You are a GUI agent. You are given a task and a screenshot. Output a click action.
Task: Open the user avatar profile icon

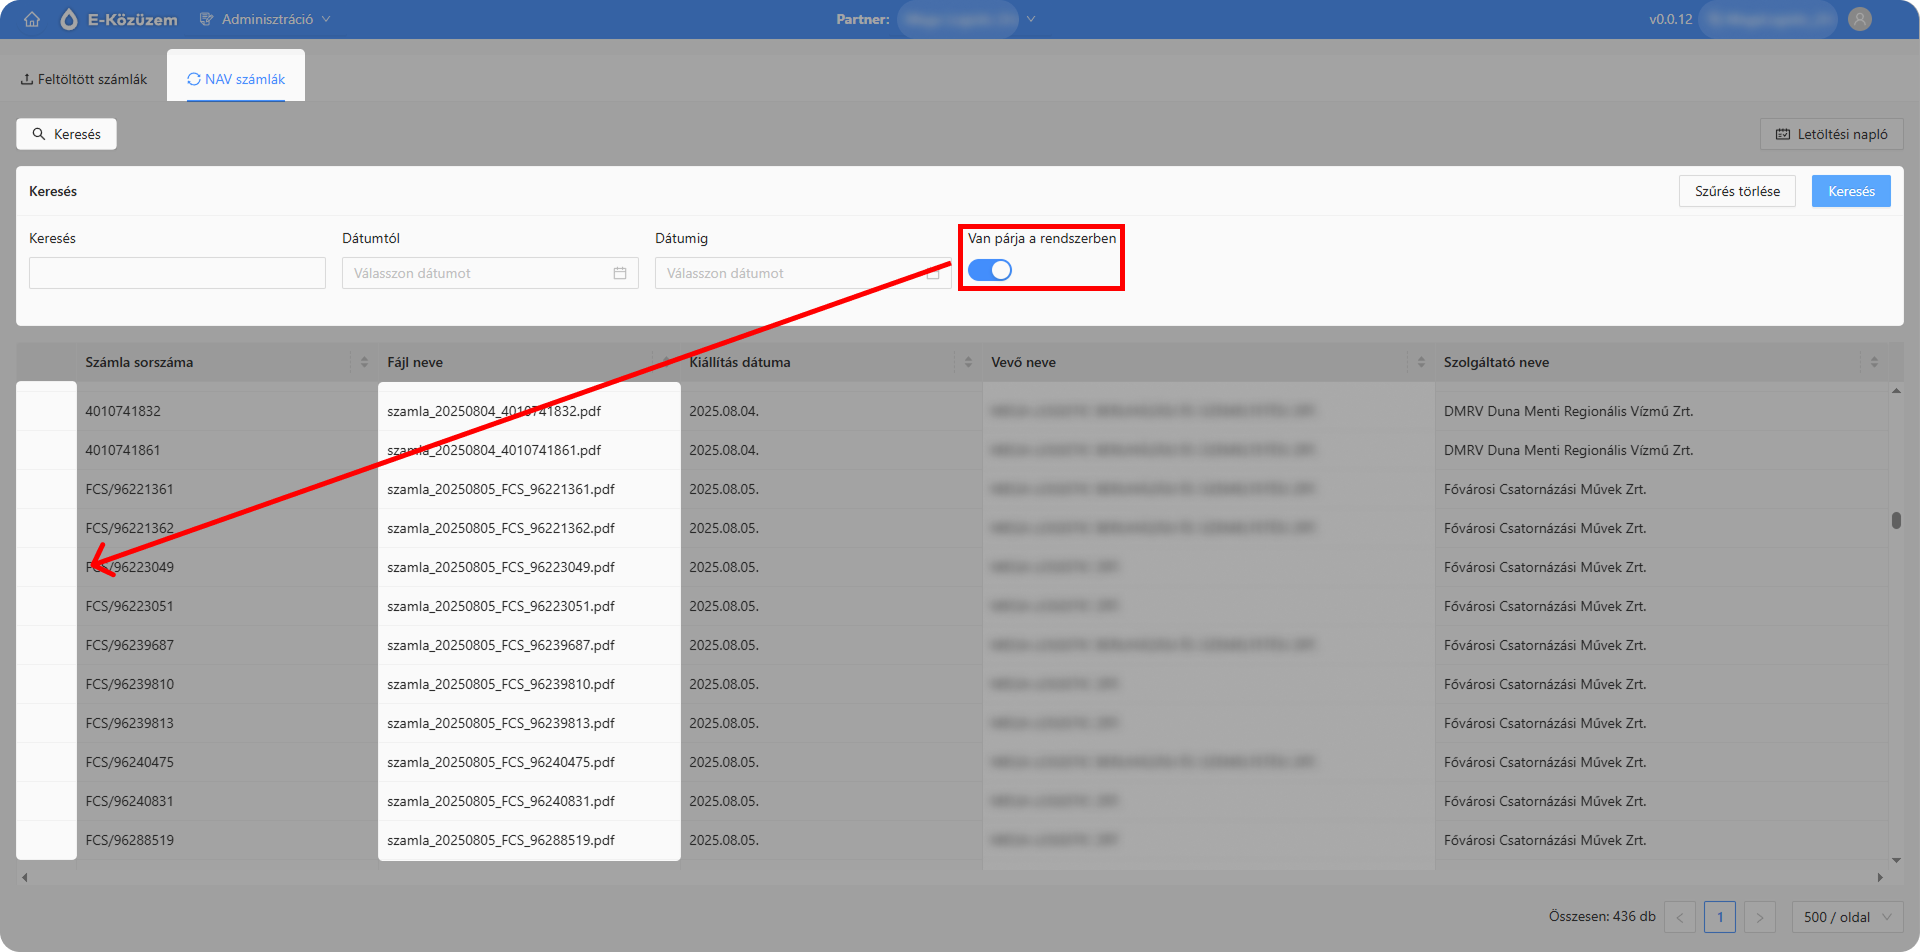tap(1860, 19)
